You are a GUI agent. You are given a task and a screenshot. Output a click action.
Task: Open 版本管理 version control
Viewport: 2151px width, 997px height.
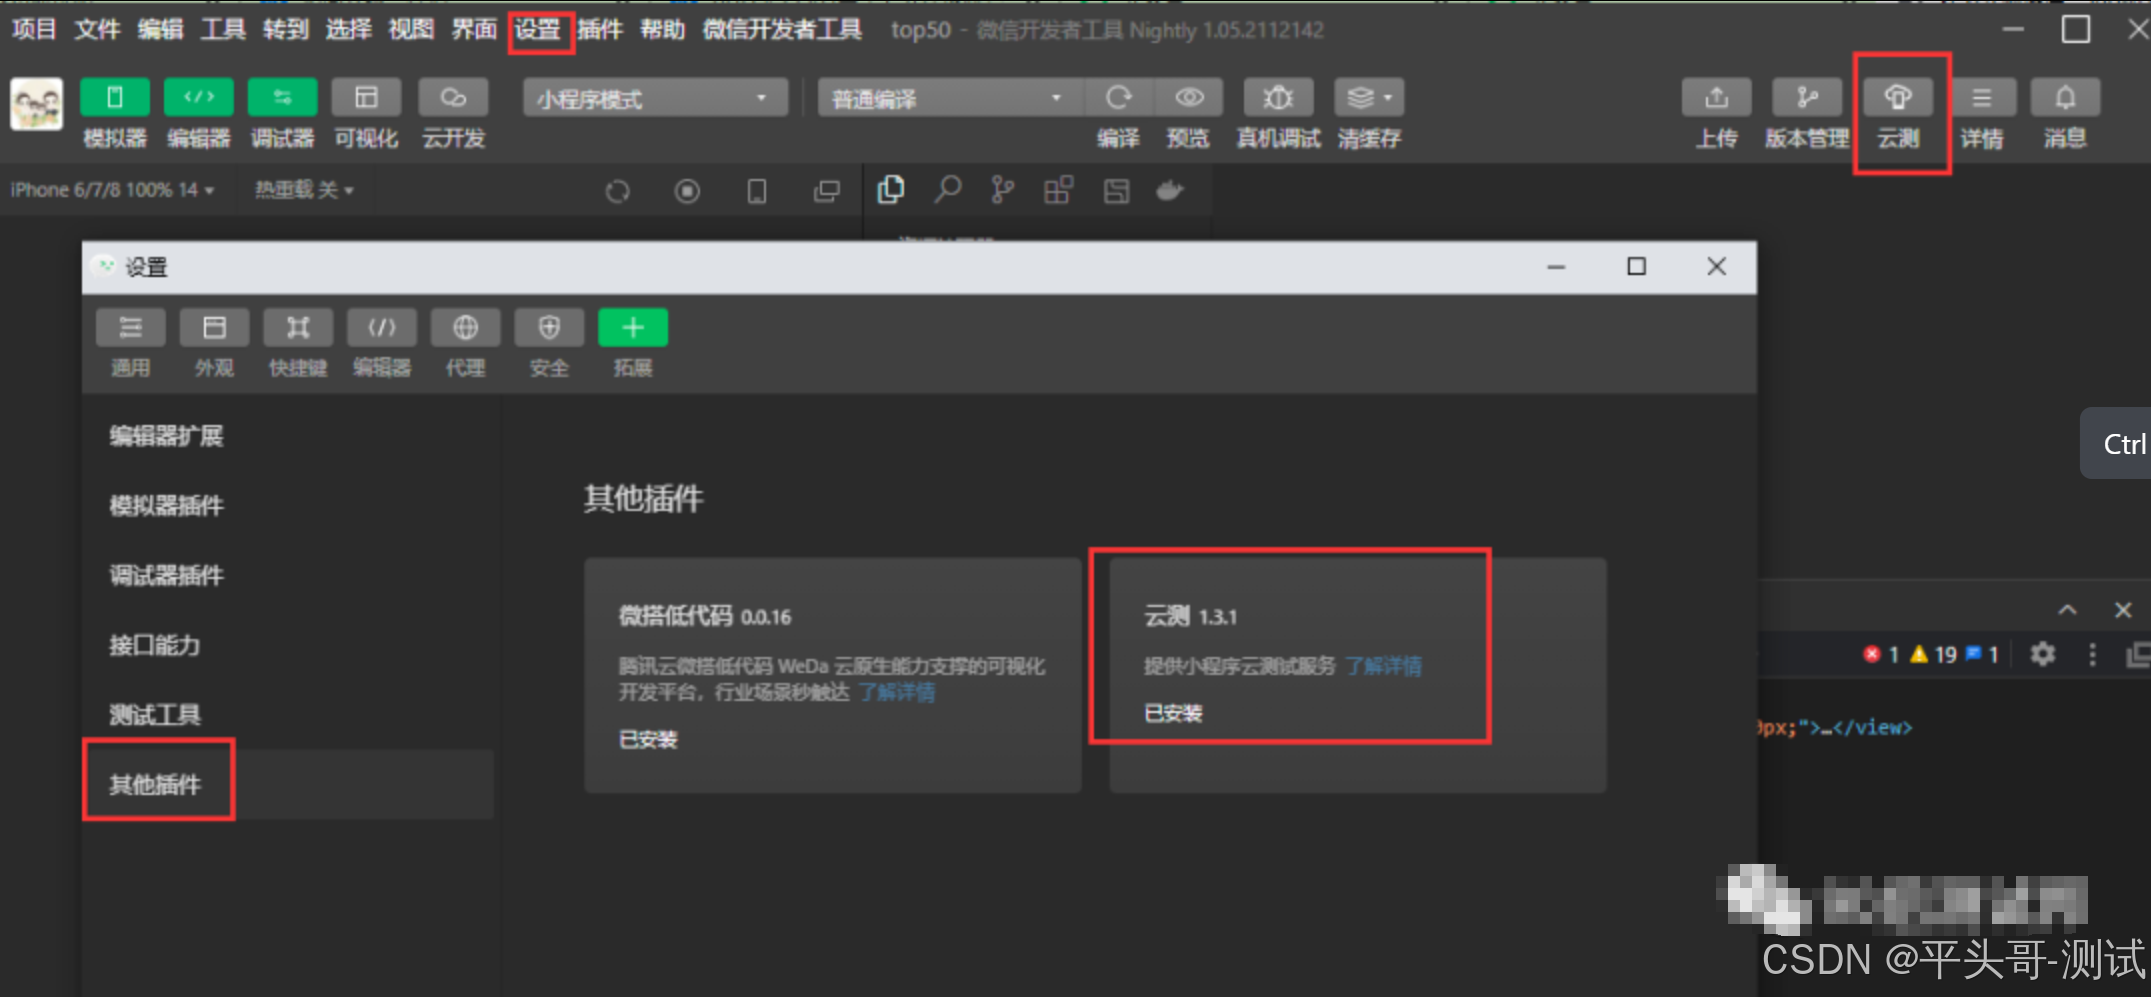1806,98
